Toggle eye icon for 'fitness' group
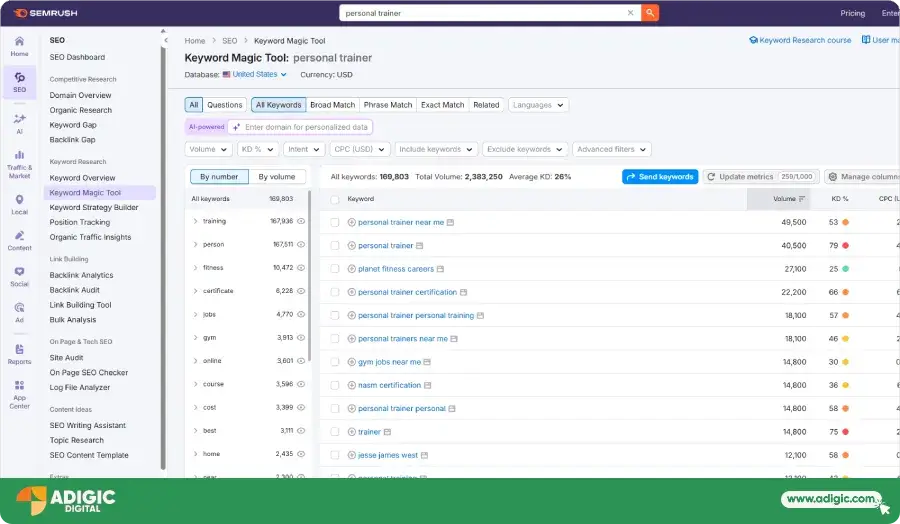 click(x=301, y=267)
